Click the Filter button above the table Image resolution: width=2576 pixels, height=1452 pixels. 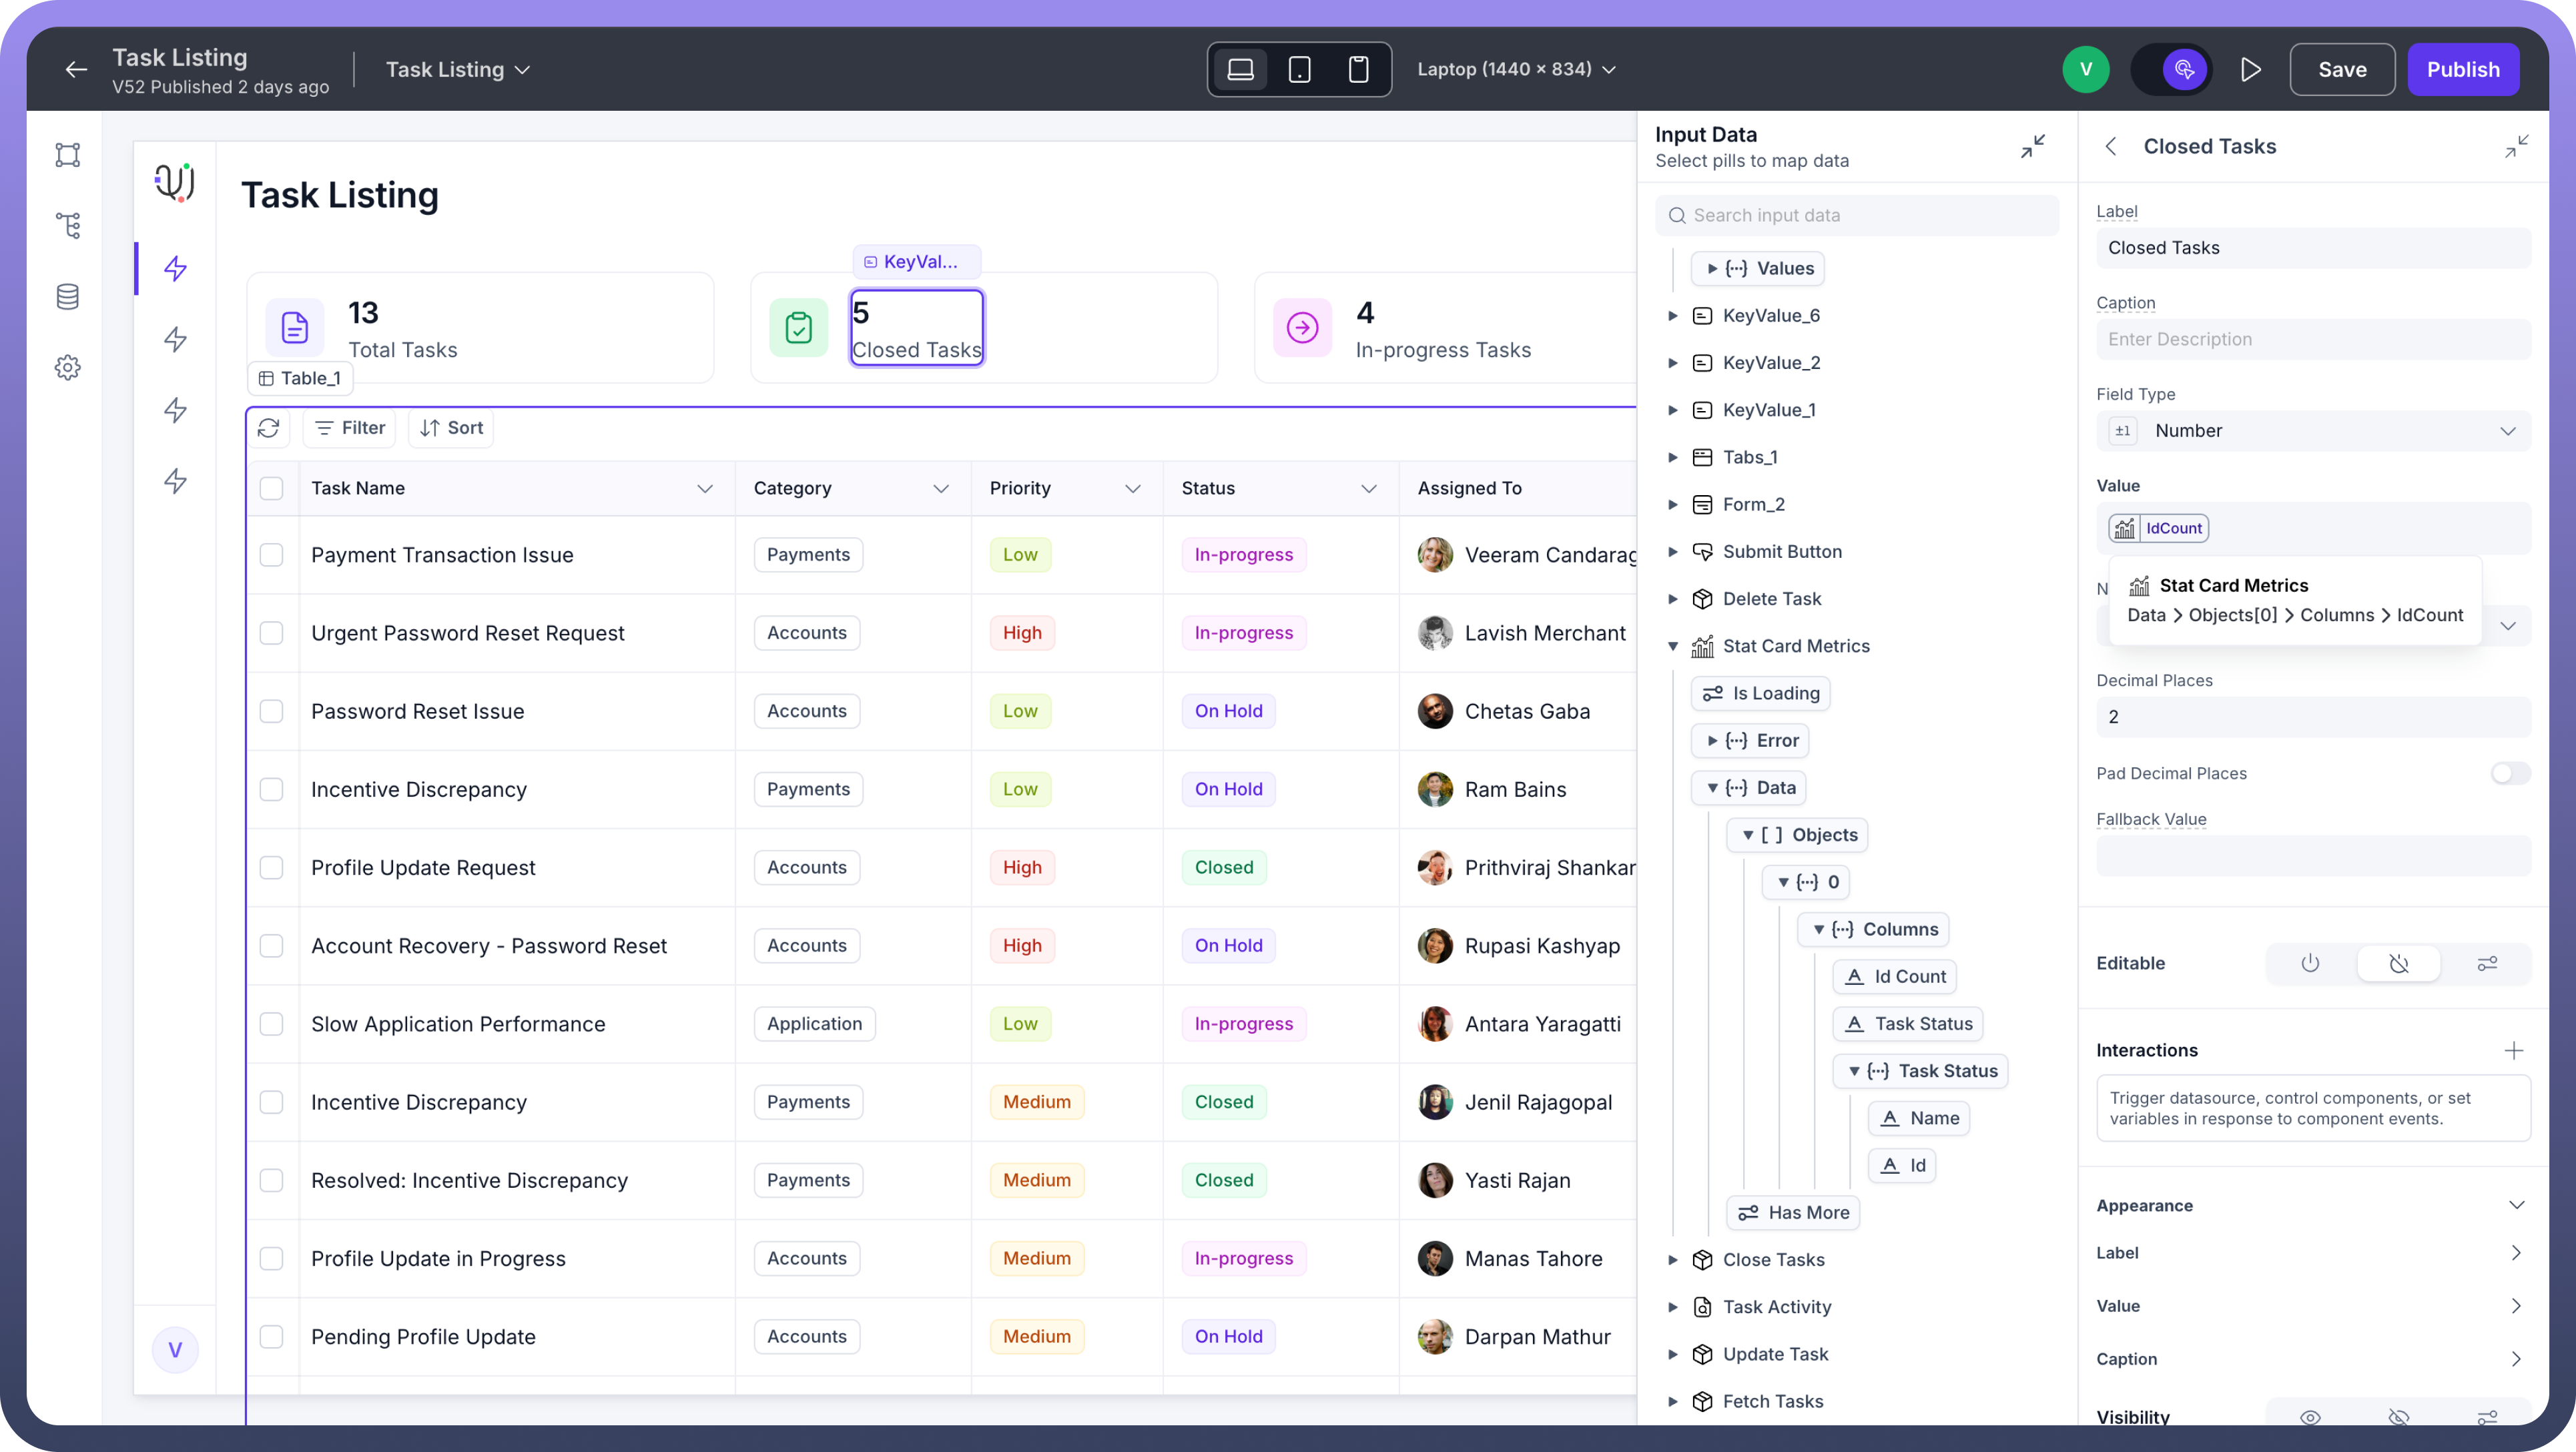point(349,428)
